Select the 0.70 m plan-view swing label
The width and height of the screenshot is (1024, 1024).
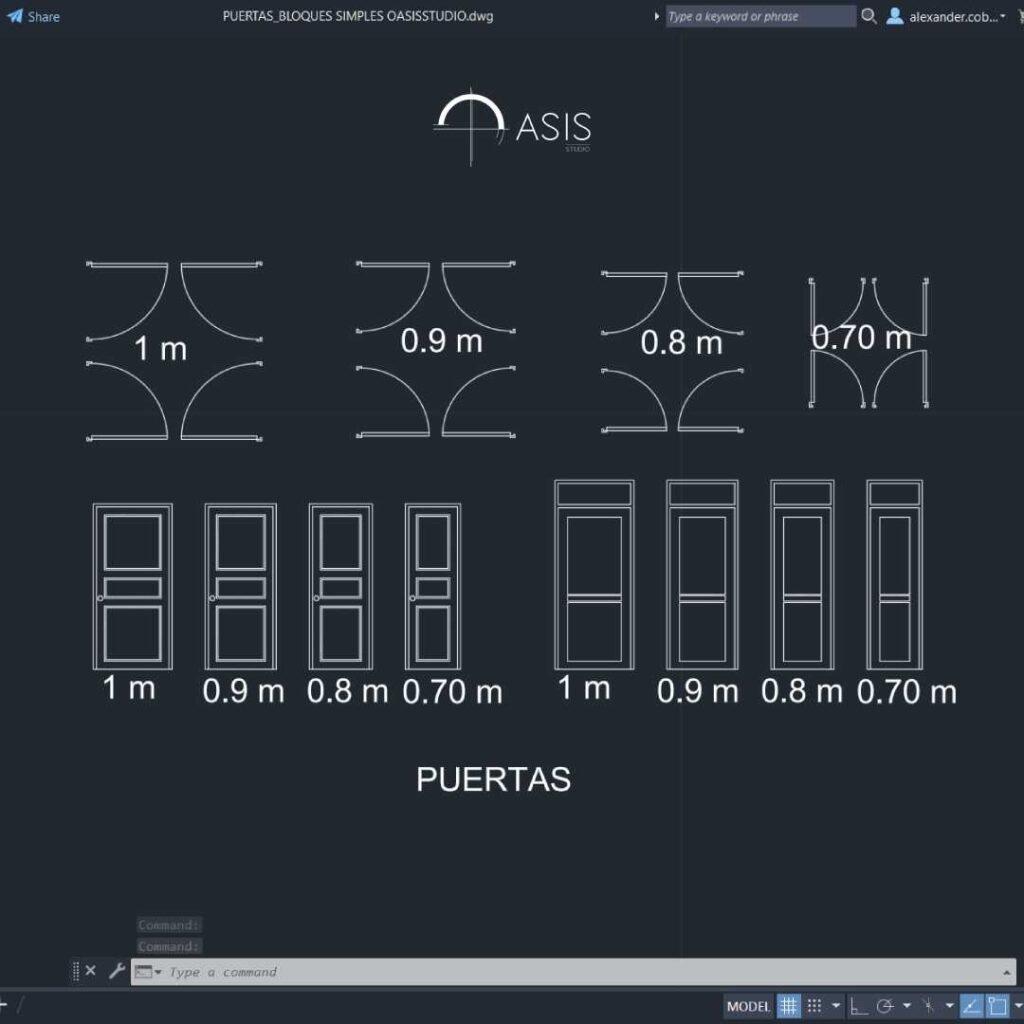coord(861,338)
